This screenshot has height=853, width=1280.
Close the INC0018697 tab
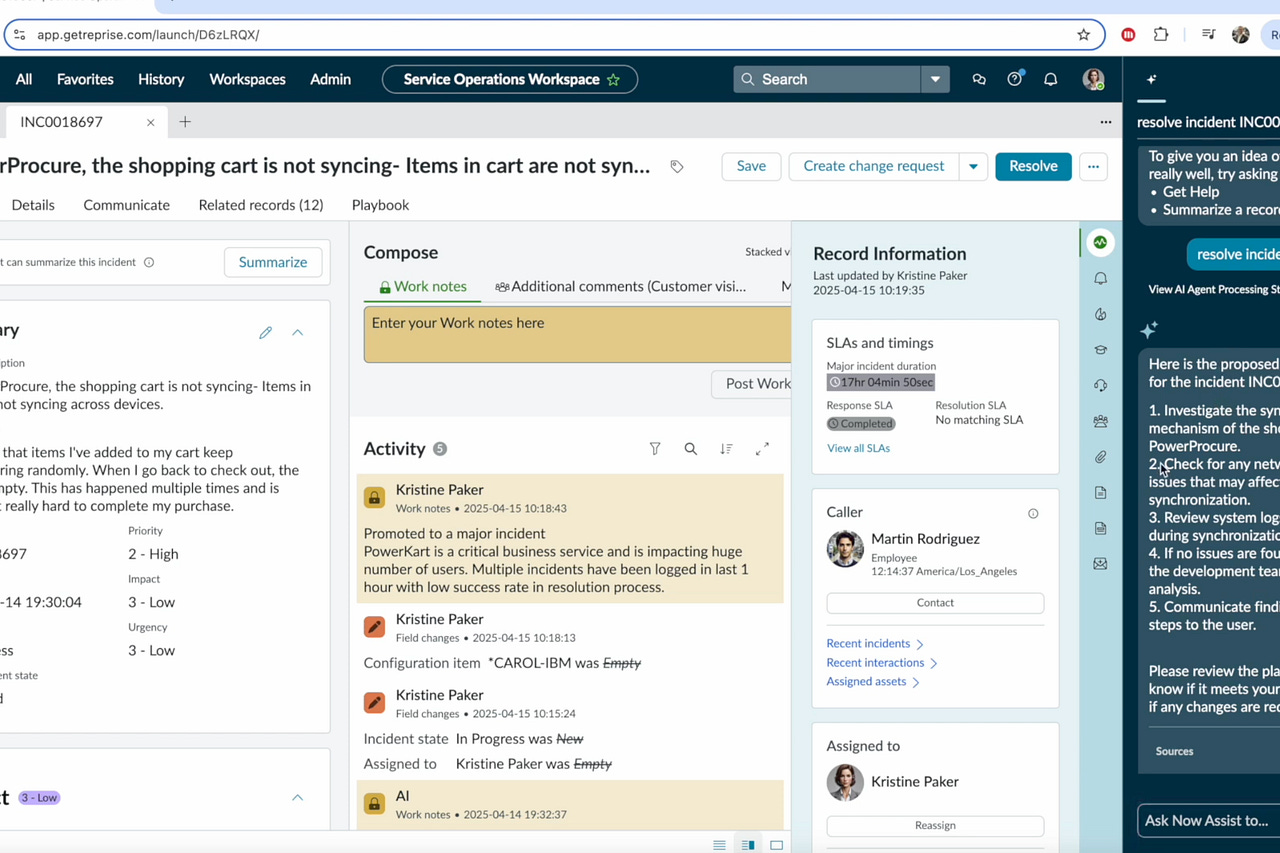(151, 122)
